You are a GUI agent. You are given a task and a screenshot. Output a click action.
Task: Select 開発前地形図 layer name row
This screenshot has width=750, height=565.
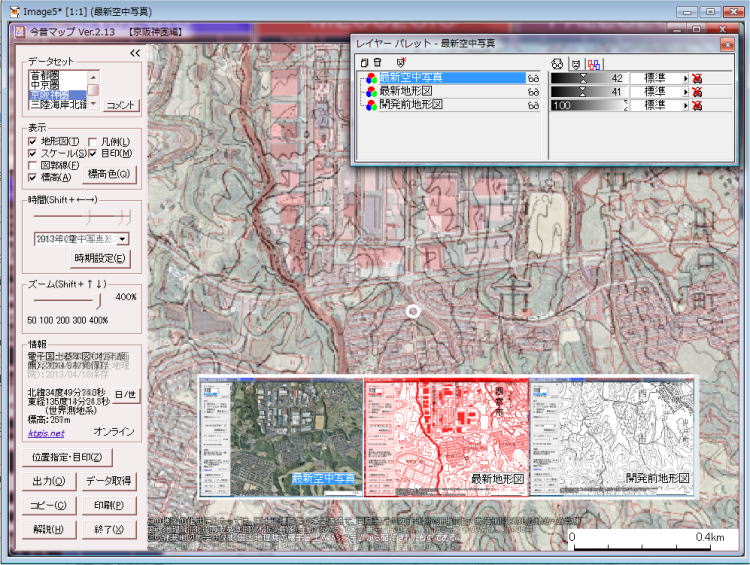coord(452,105)
